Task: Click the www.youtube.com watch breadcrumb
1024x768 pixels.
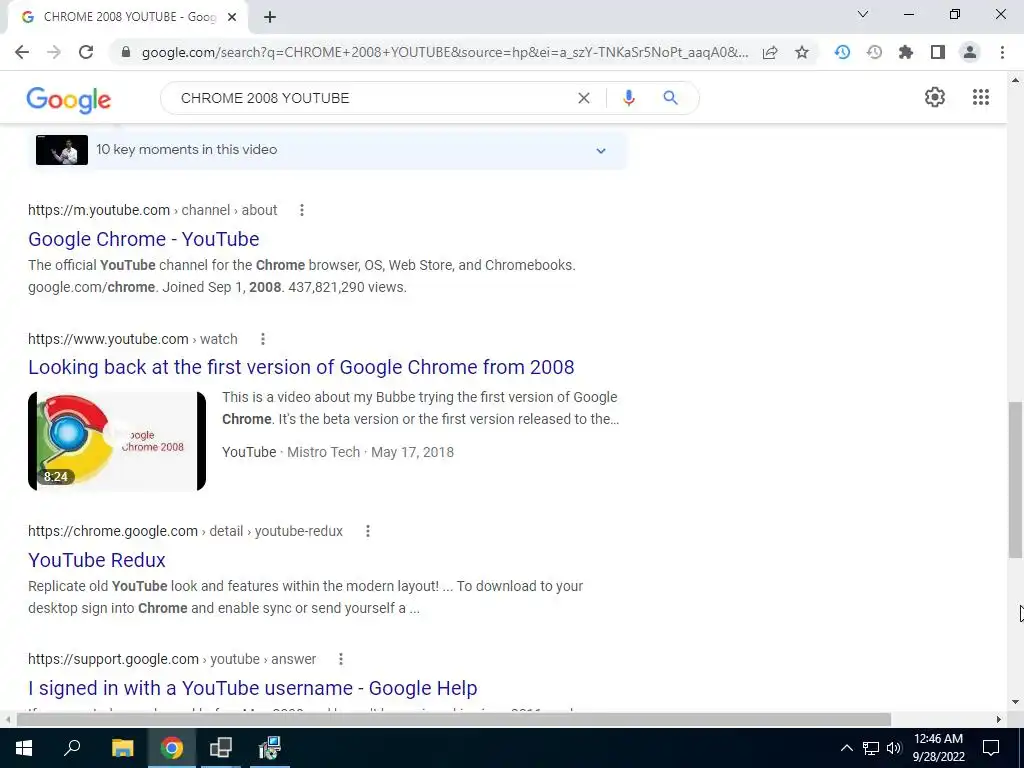Action: (x=133, y=339)
